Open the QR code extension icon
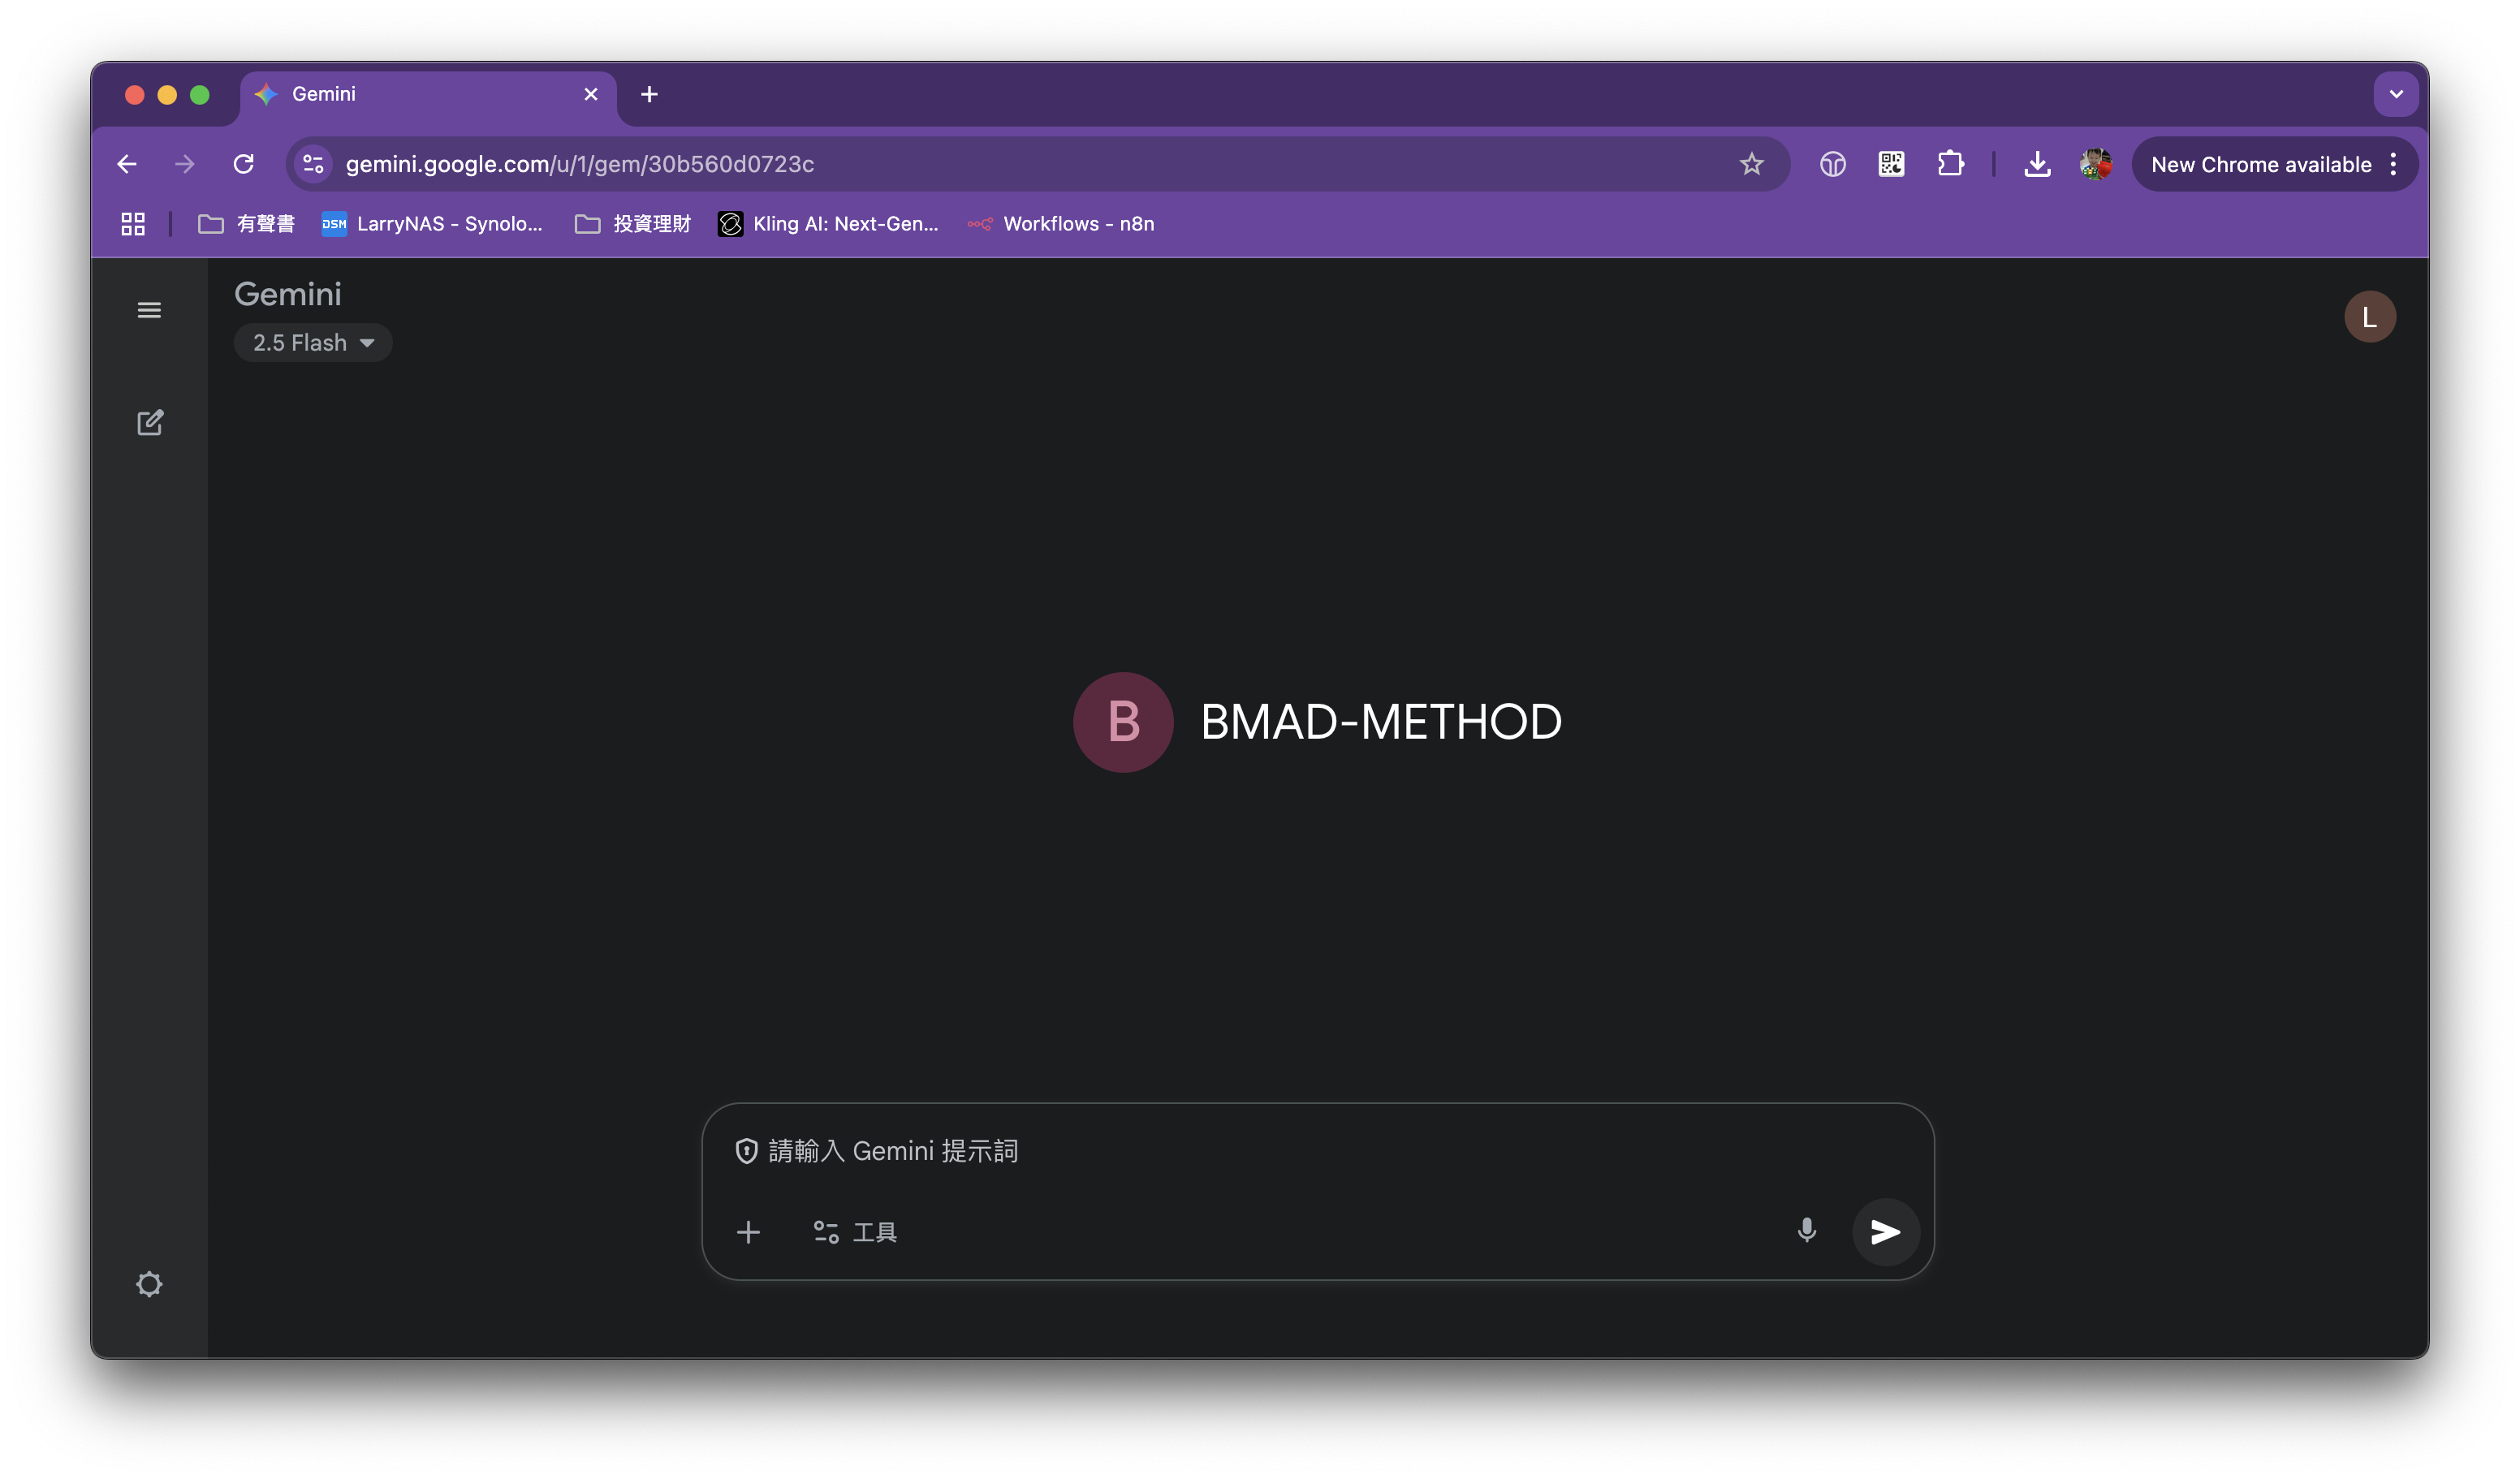The height and width of the screenshot is (1479, 2520). click(1891, 164)
